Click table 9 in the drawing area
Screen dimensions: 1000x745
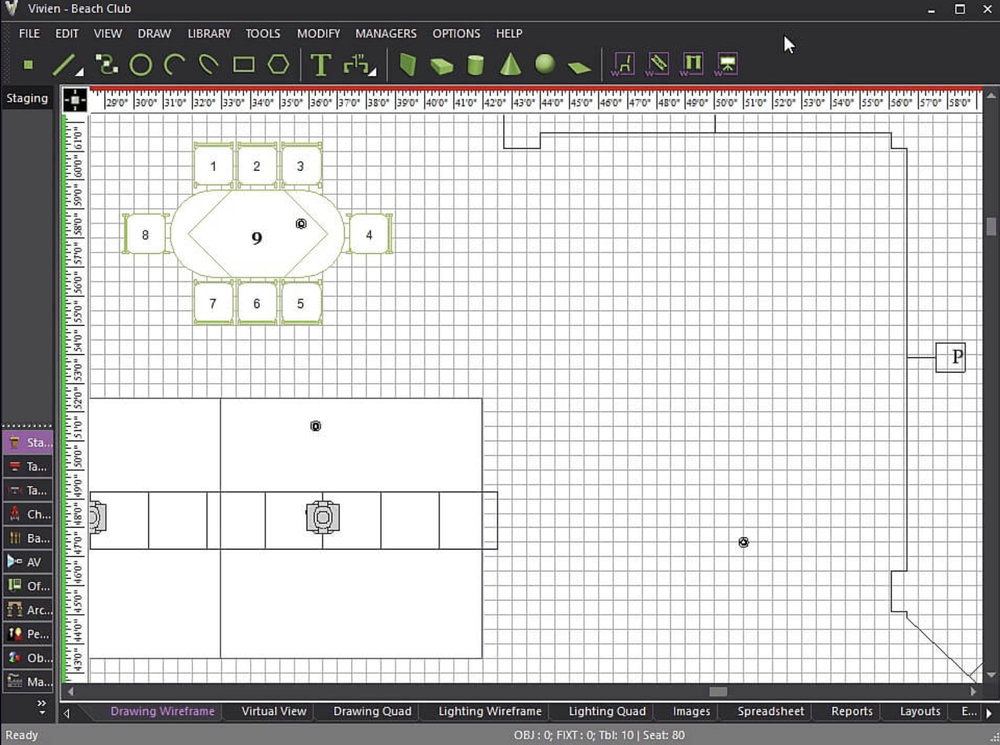click(256, 237)
